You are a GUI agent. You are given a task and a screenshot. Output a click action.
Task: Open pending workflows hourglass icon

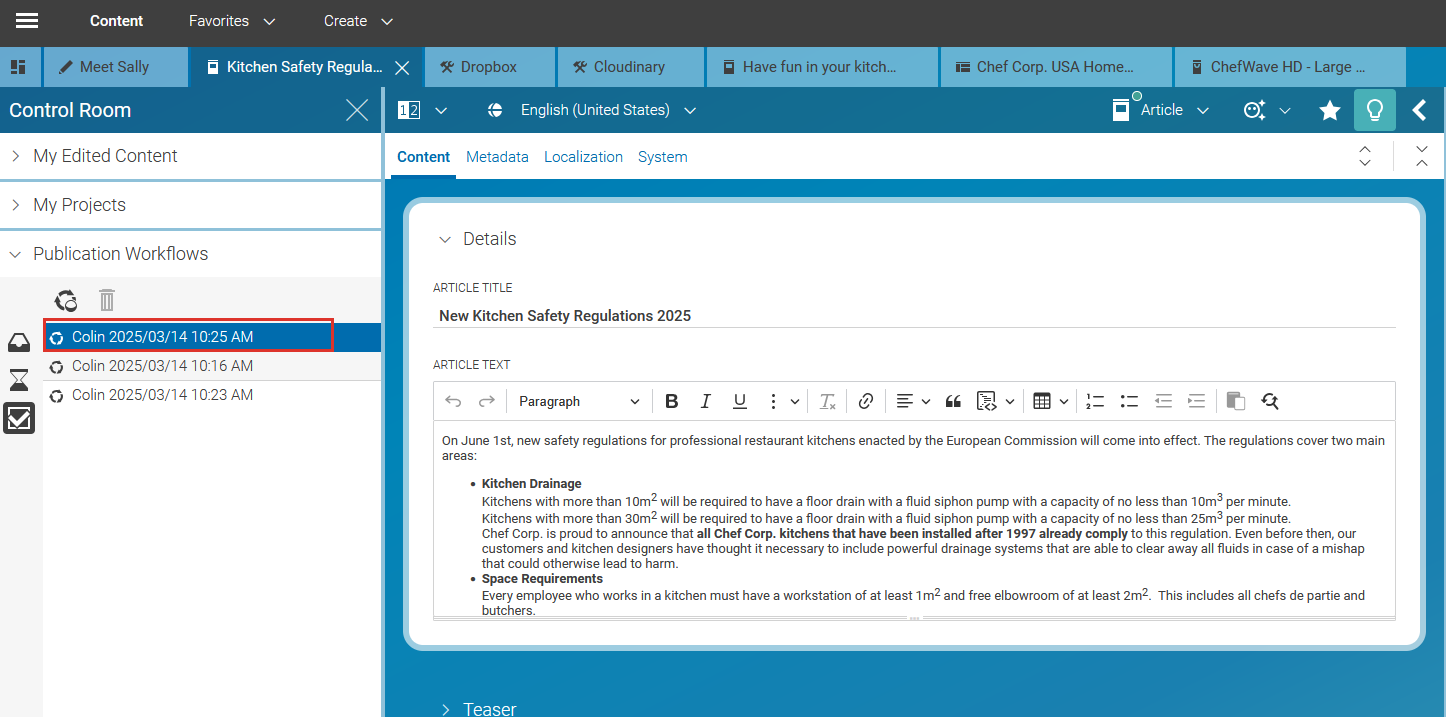[x=19, y=380]
